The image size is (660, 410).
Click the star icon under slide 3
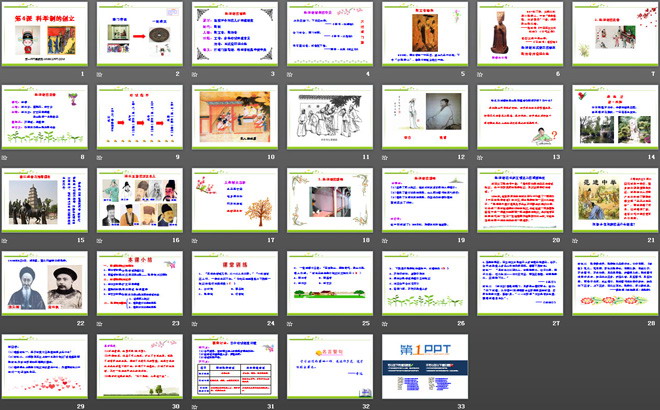pyautogui.click(x=195, y=75)
